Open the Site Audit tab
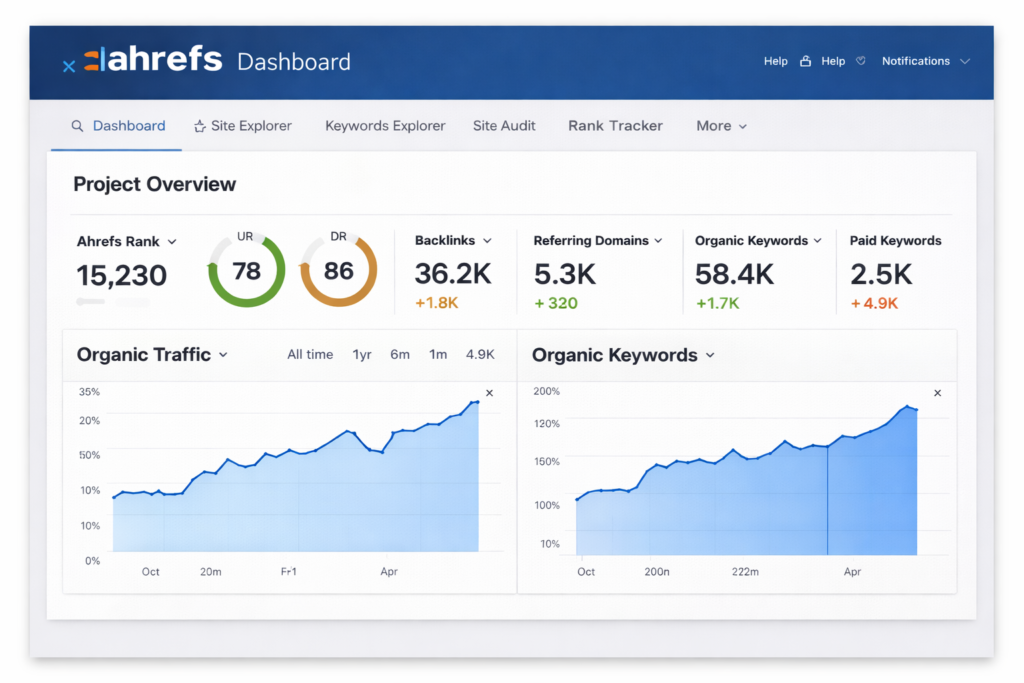Image resolution: width=1024 pixels, height=683 pixels. coord(504,126)
